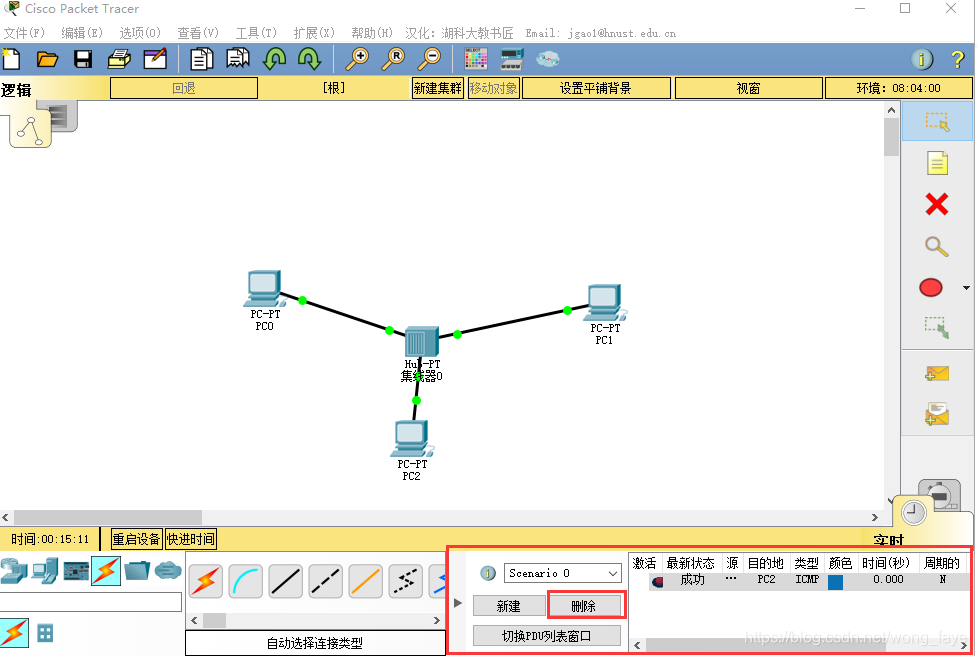Click the Zoom Out magnifier icon
The height and width of the screenshot is (656, 977).
pos(429,59)
